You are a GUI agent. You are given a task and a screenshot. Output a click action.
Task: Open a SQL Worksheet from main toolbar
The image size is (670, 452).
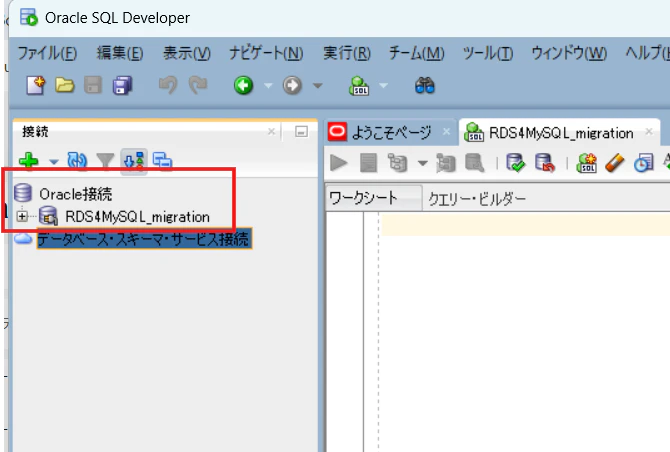359,85
